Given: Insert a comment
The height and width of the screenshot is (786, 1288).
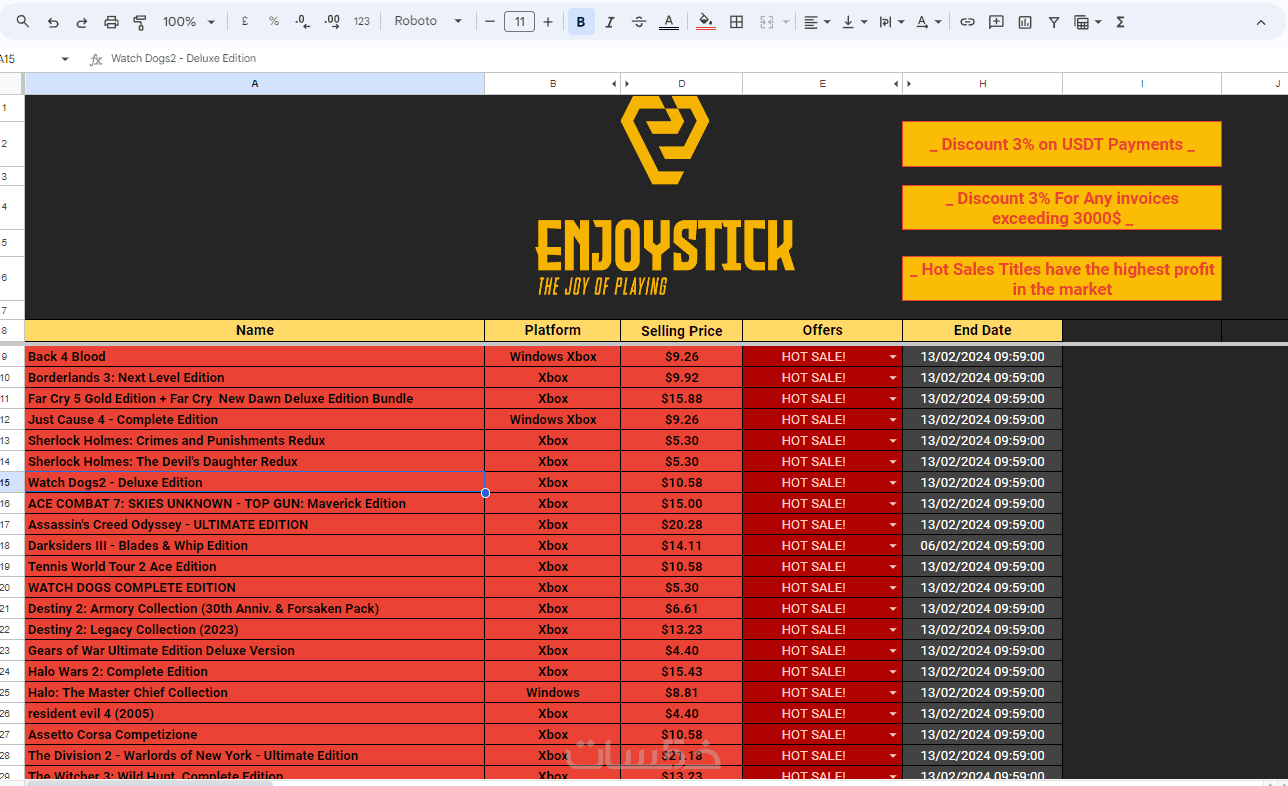Looking at the screenshot, I should 996,22.
